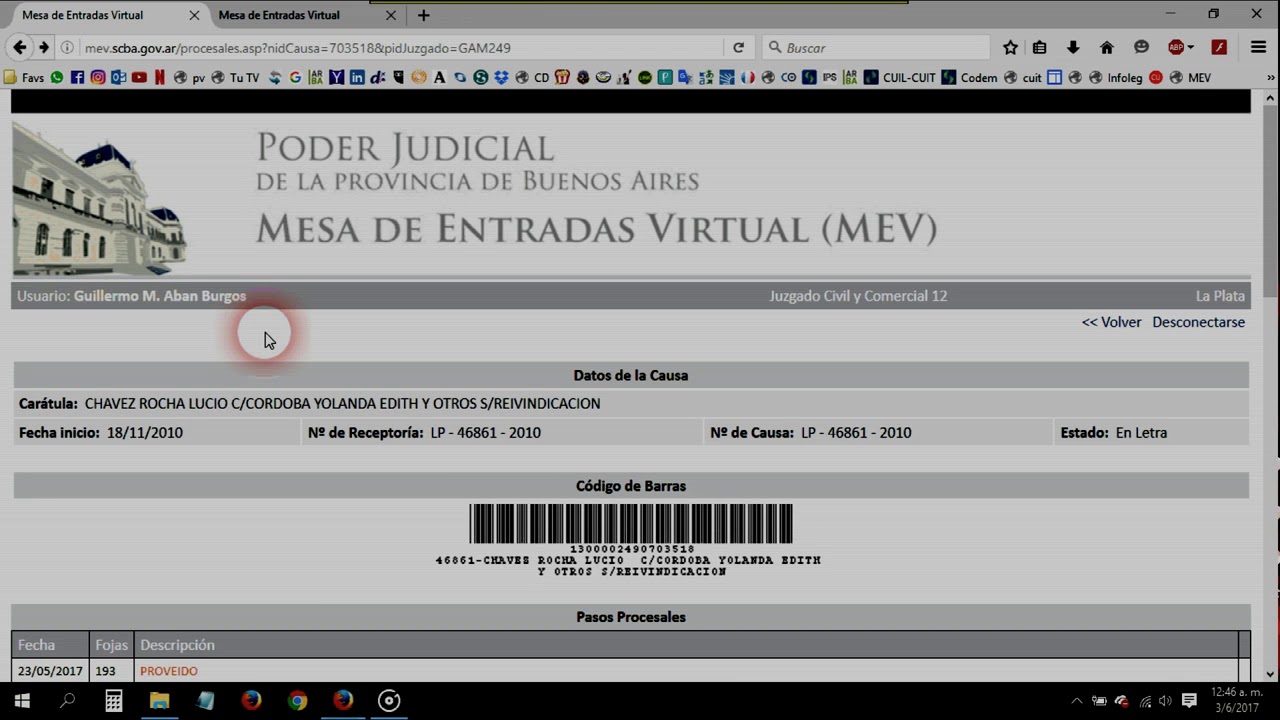1280x720 pixels.
Task: Open a new browser tab
Action: pos(423,15)
